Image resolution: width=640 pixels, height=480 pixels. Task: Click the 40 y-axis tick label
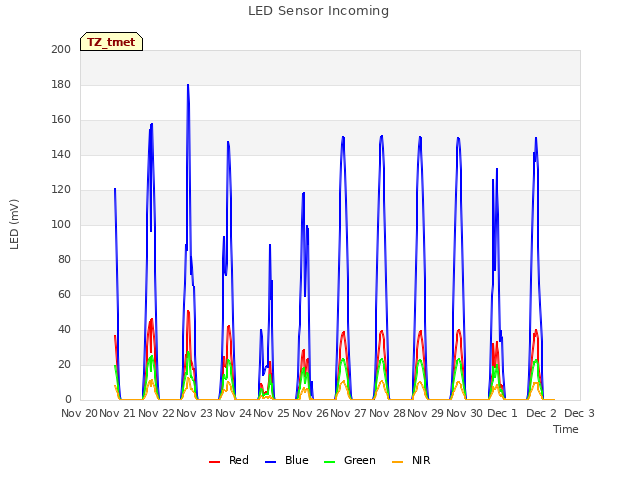click(x=64, y=330)
